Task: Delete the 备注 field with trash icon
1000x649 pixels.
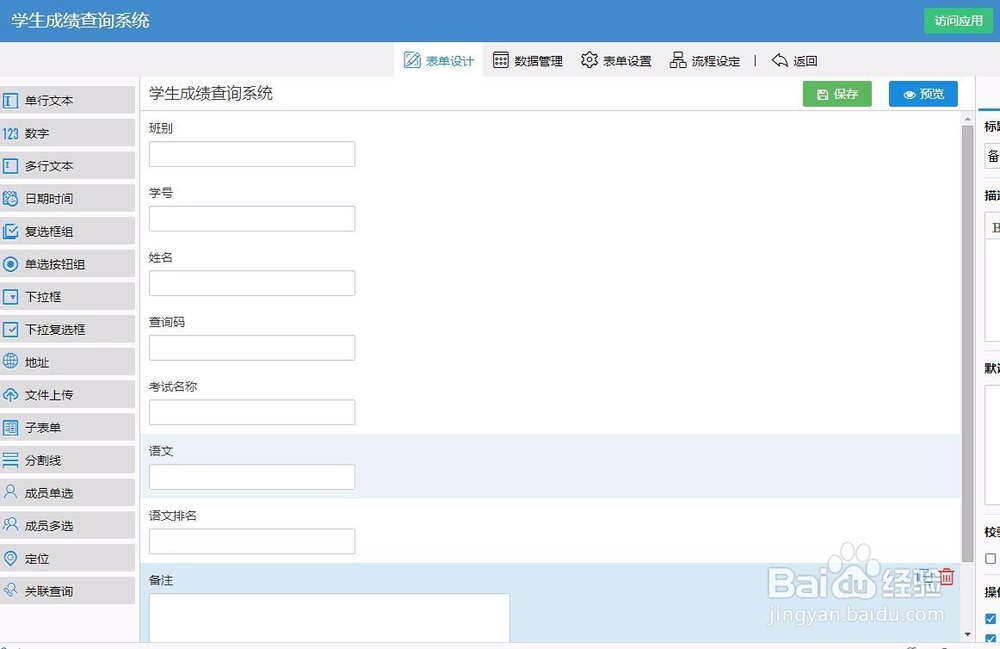Action: point(947,577)
